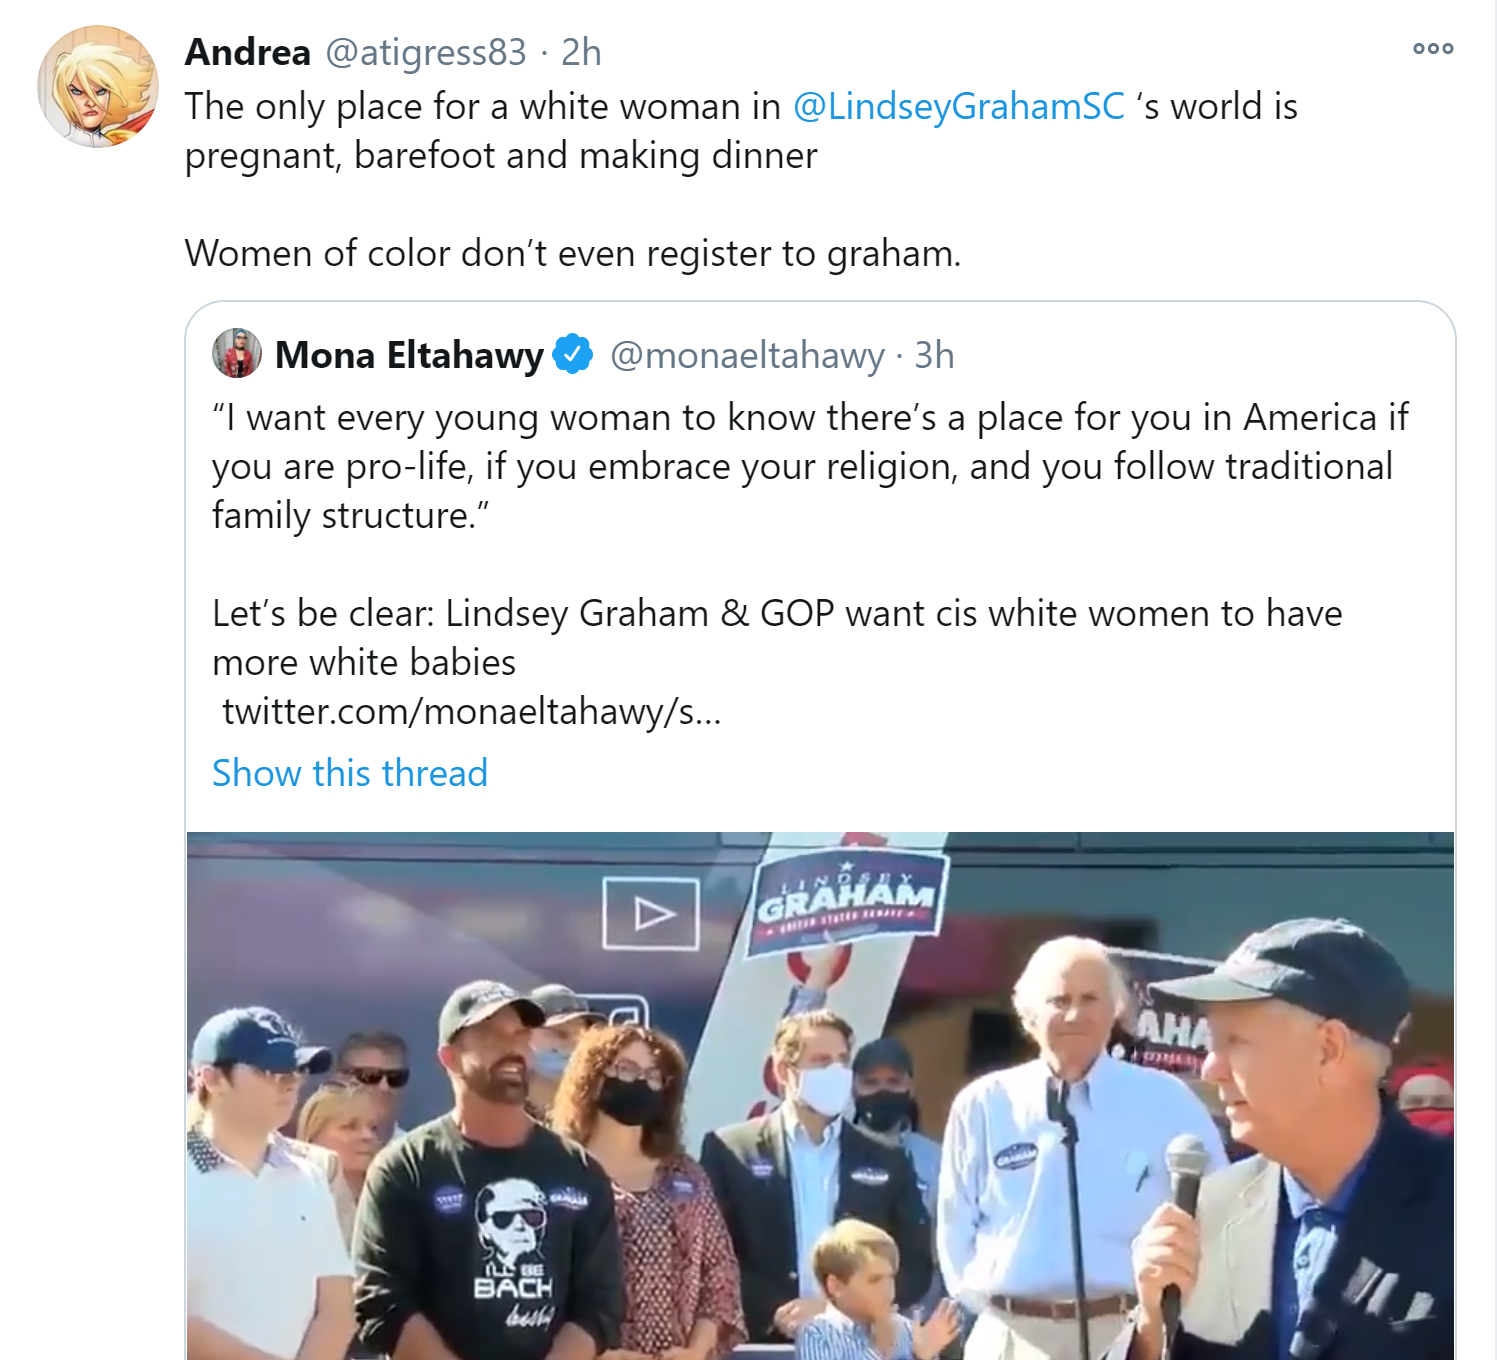1497x1360 pixels.
Task: Open the @monaeltahawy handle
Action: [x=747, y=355]
